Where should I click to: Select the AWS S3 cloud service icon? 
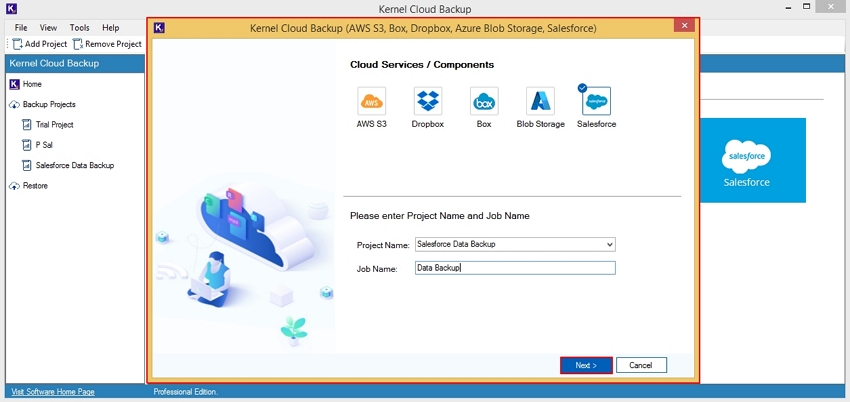pos(371,101)
